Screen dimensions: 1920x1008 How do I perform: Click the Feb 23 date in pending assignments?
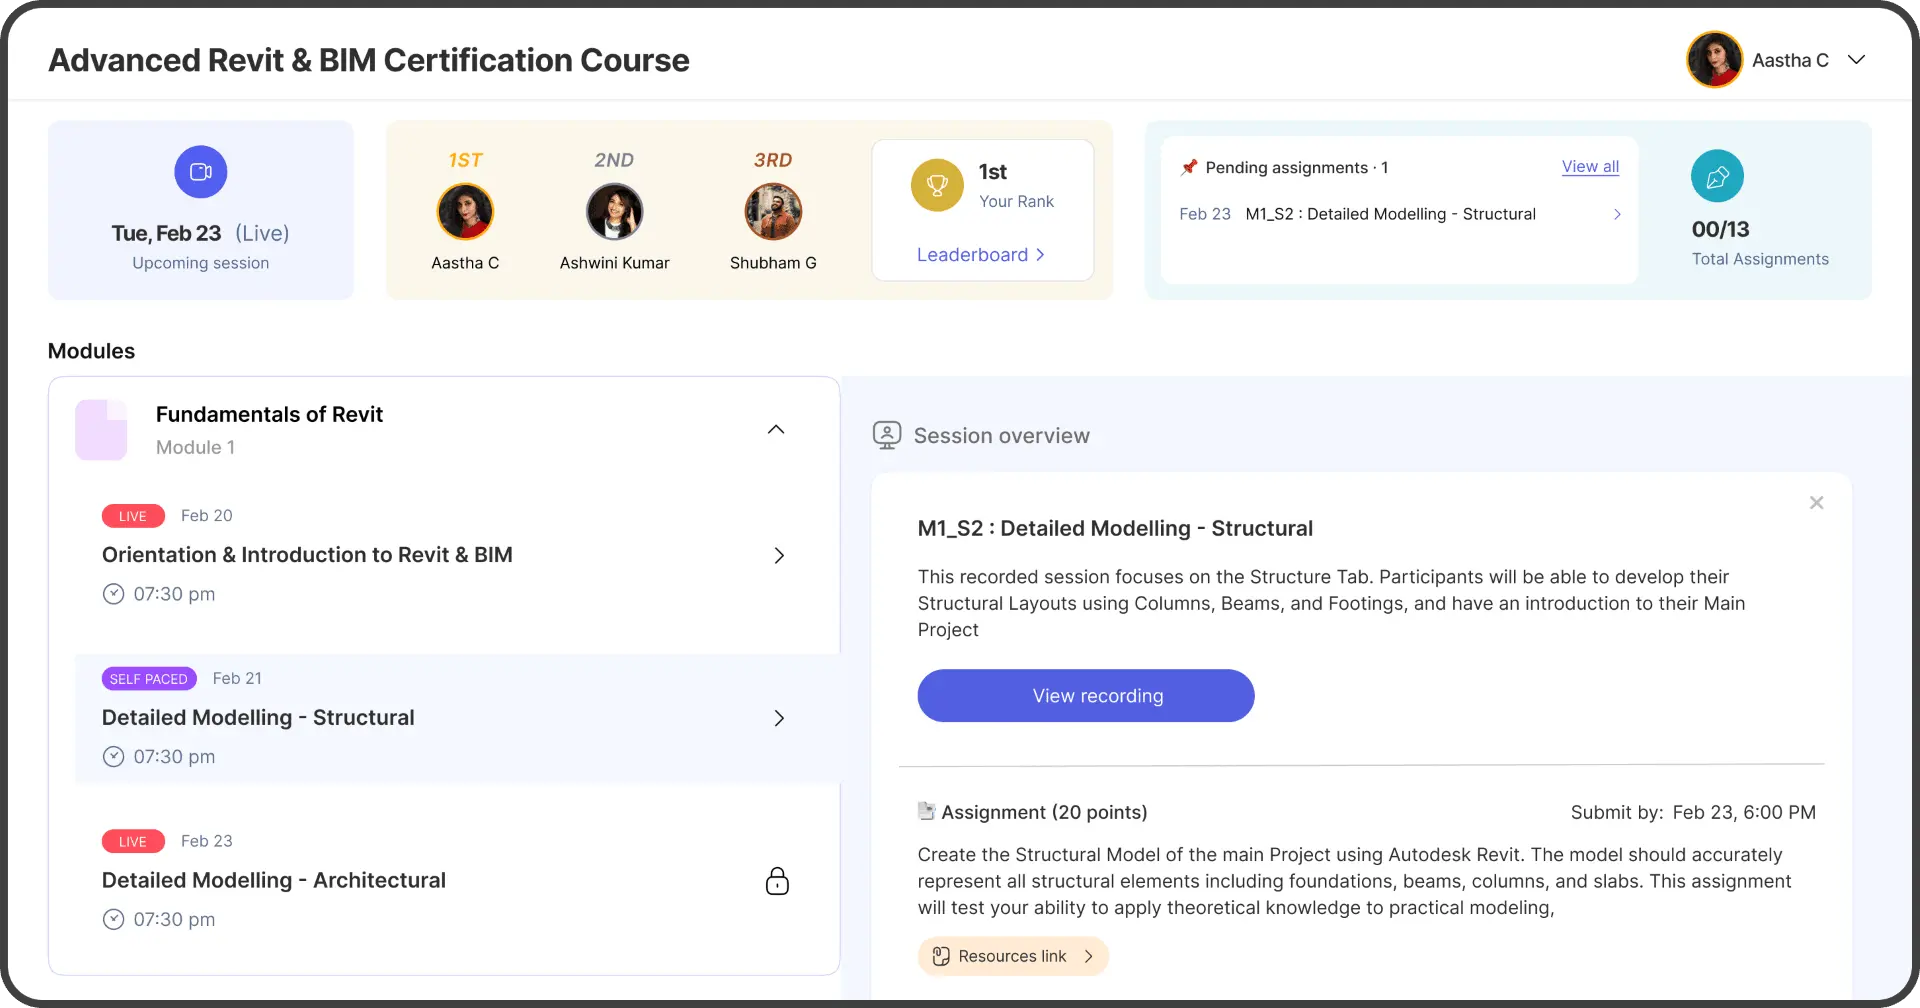point(1205,214)
